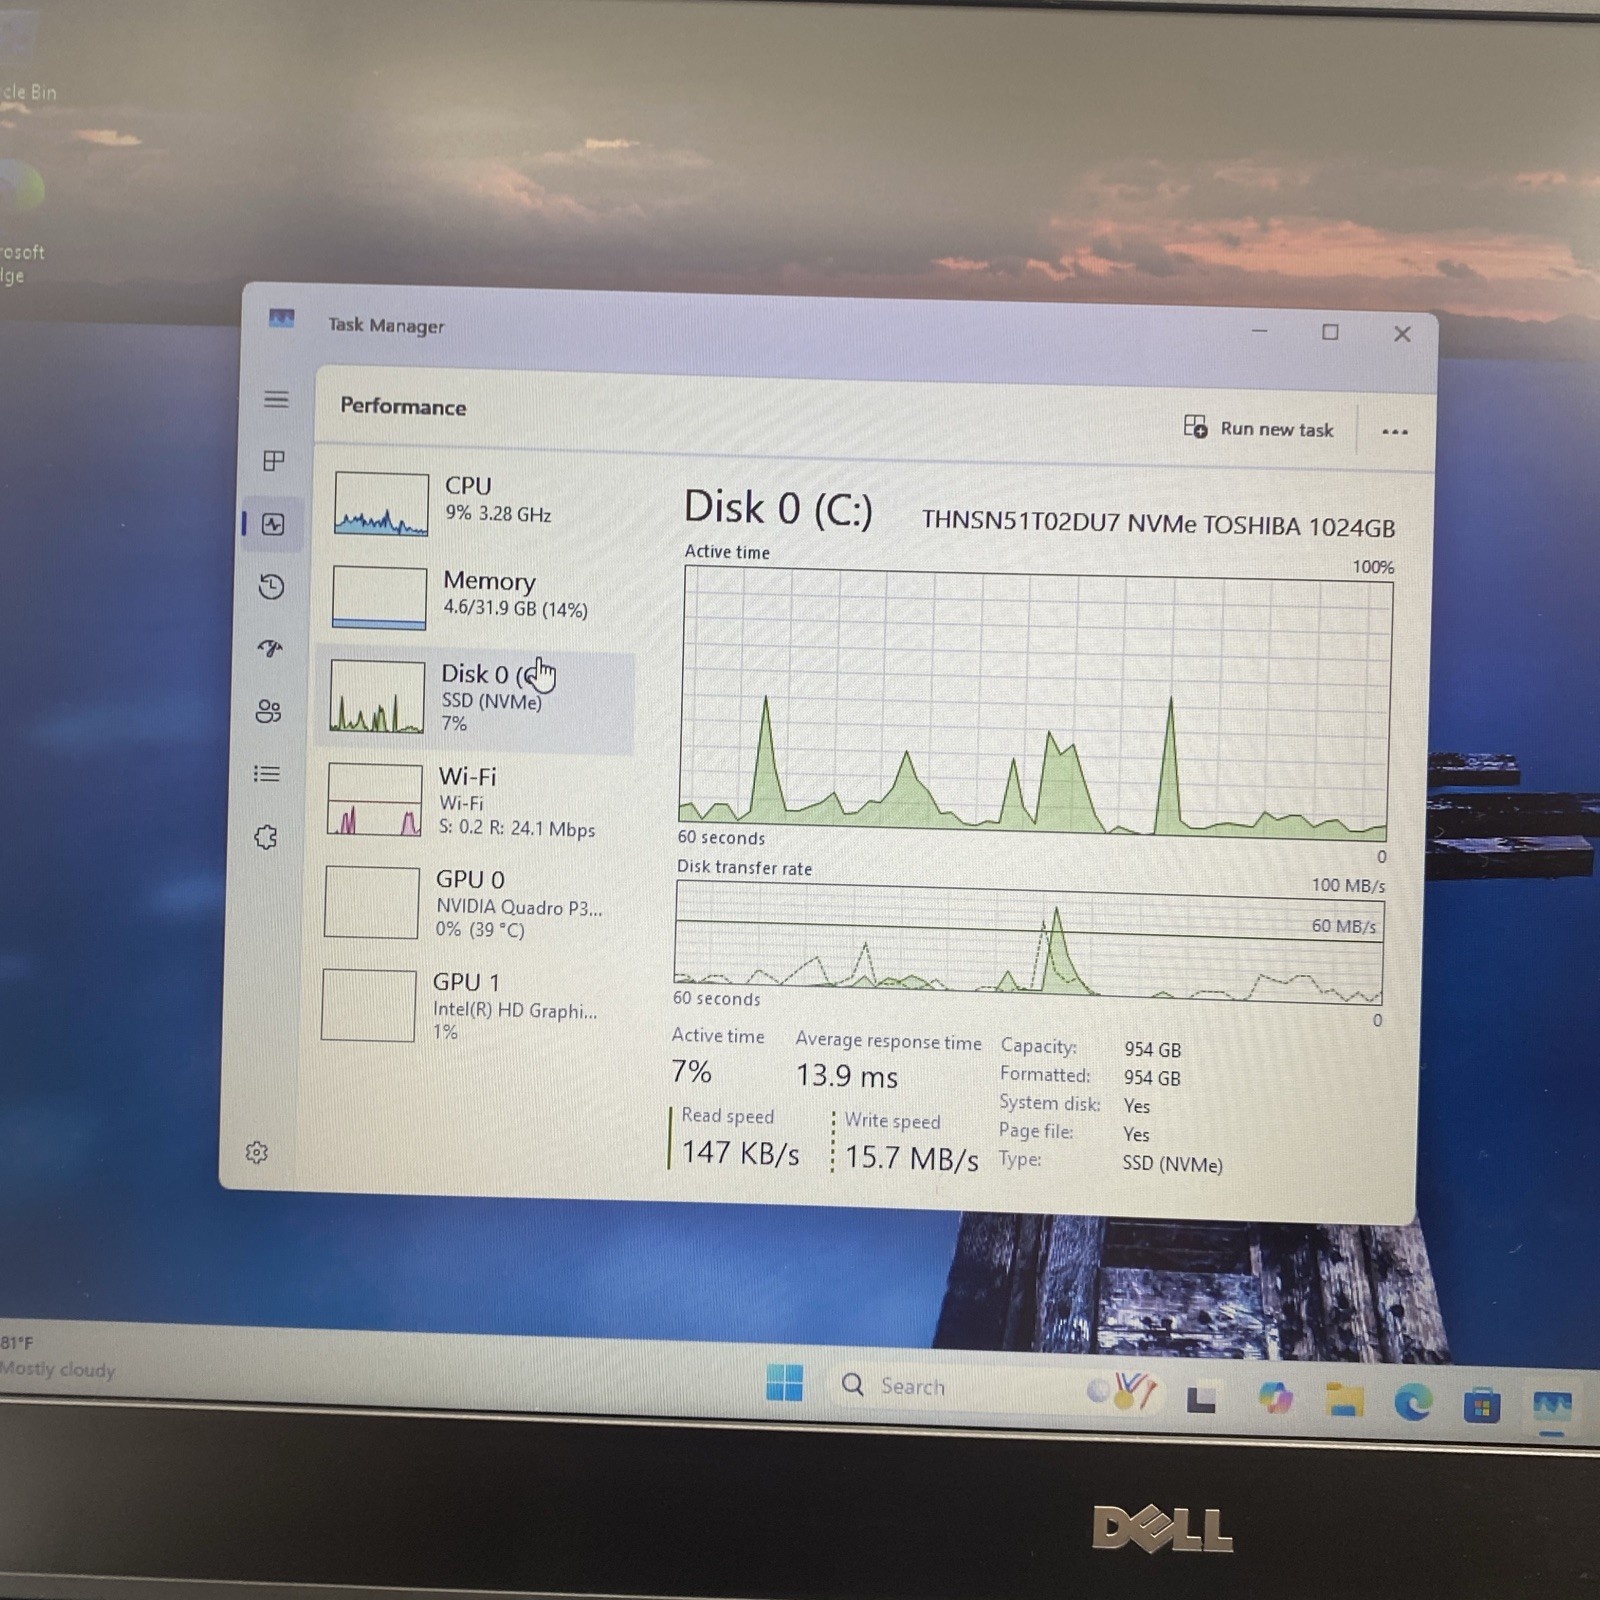Click the Type SSD (NVMe) value
Viewport: 1600px width, 1600px height.
pyautogui.click(x=1172, y=1164)
